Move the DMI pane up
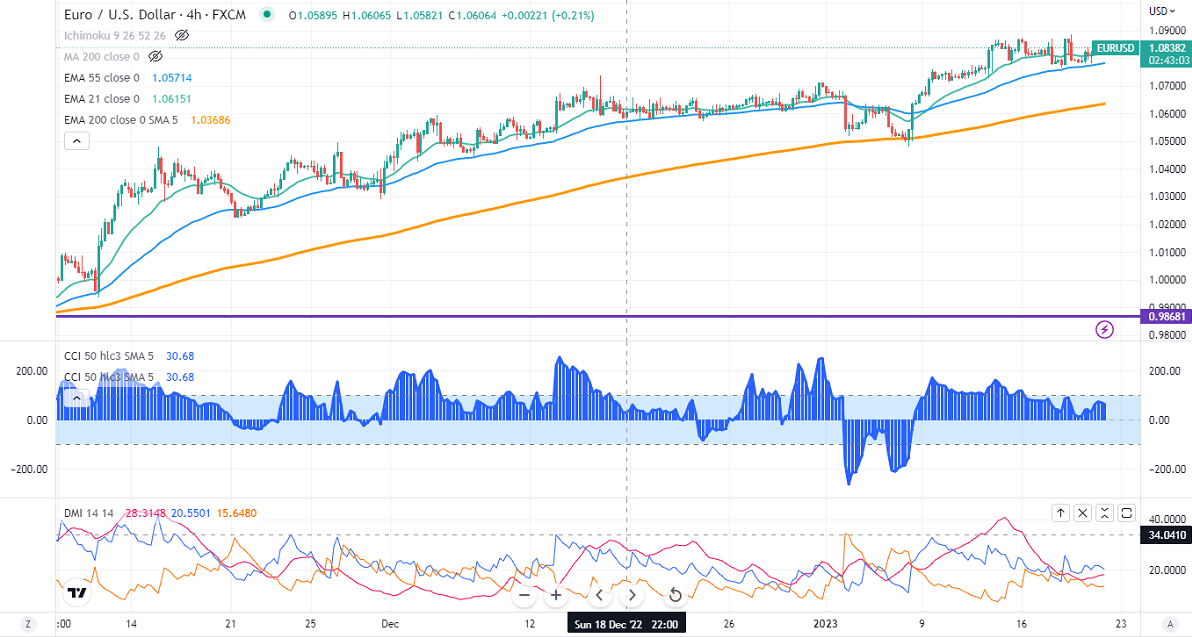Screen dimensions: 1192x637 point(1060,513)
